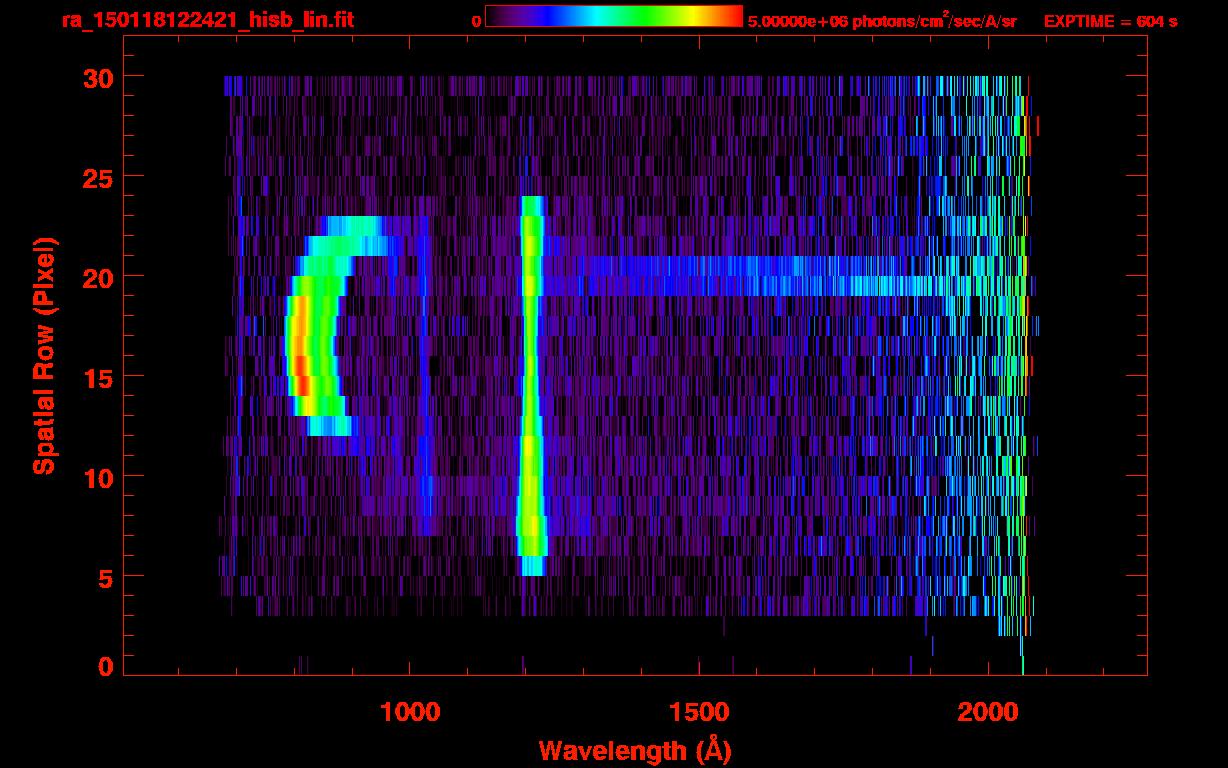
Task: Click the spatial row tick label 5
Action: coord(105,577)
